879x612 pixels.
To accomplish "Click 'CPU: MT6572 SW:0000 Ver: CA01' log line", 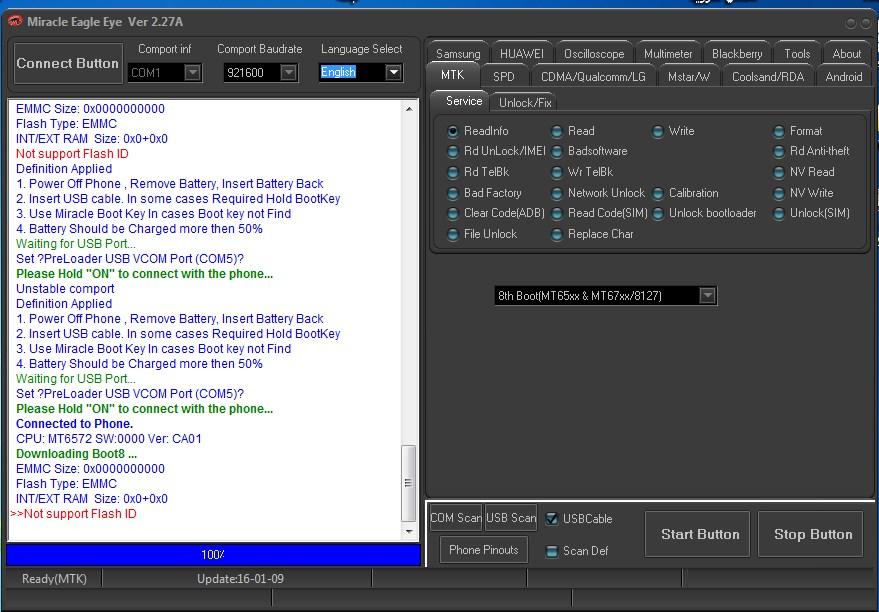I will (x=109, y=439).
